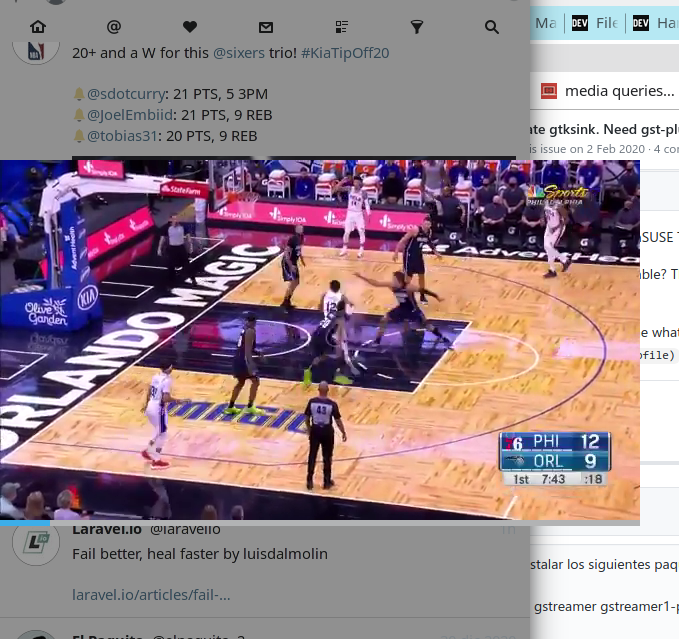679x639 pixels.
Task: Click the NBA avatar on the tweet
Action: [x=36, y=52]
